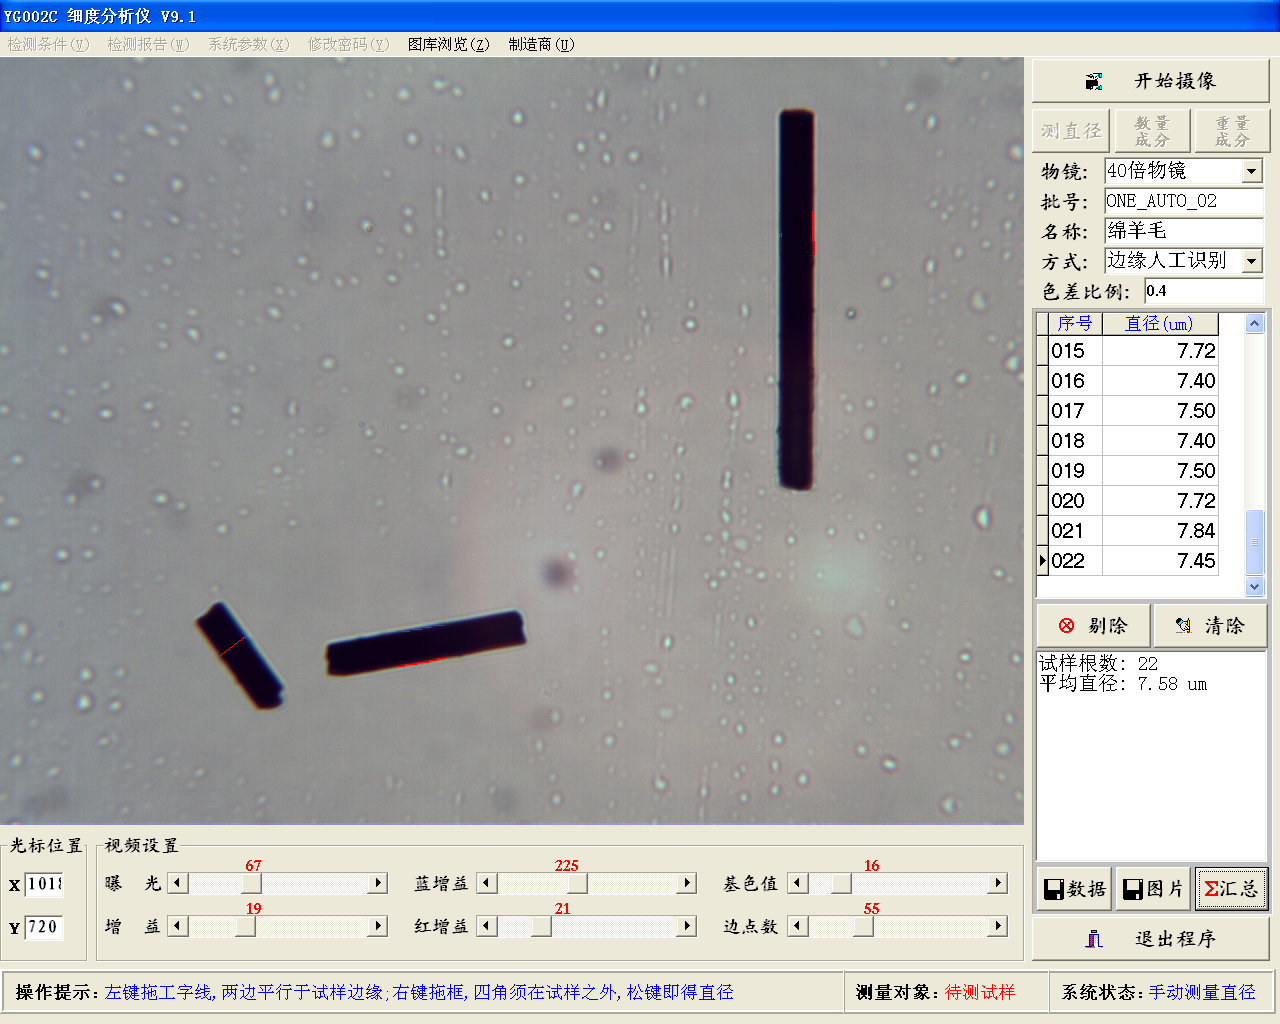Click the red delete icon for 剔除
Viewport: 1280px width, 1024px height.
coord(1066,626)
